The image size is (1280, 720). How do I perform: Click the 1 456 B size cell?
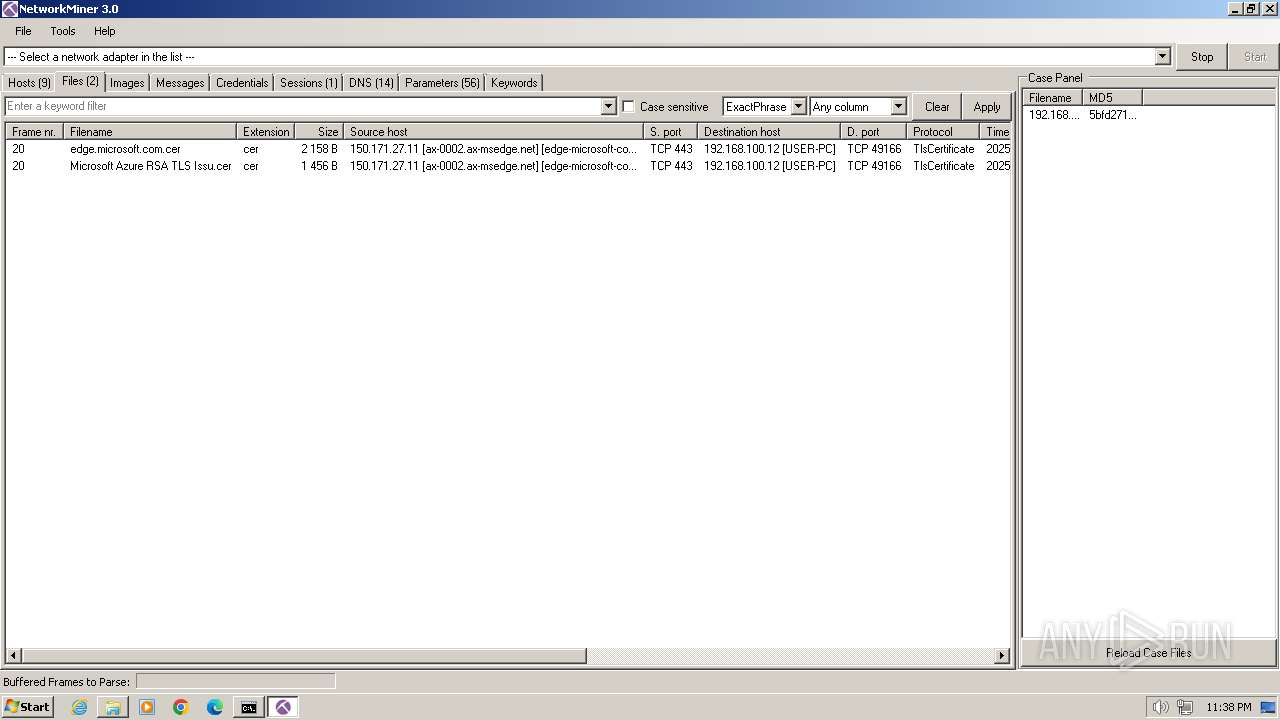coord(319,166)
